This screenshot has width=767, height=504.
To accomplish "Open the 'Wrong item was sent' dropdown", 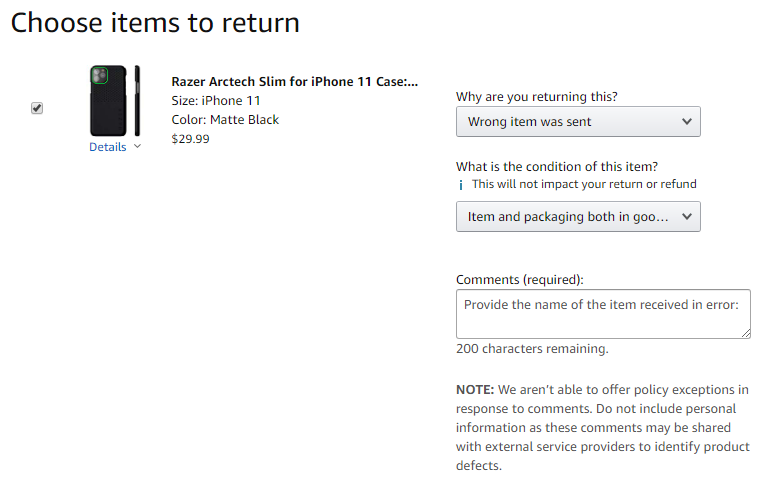I will coord(578,121).
